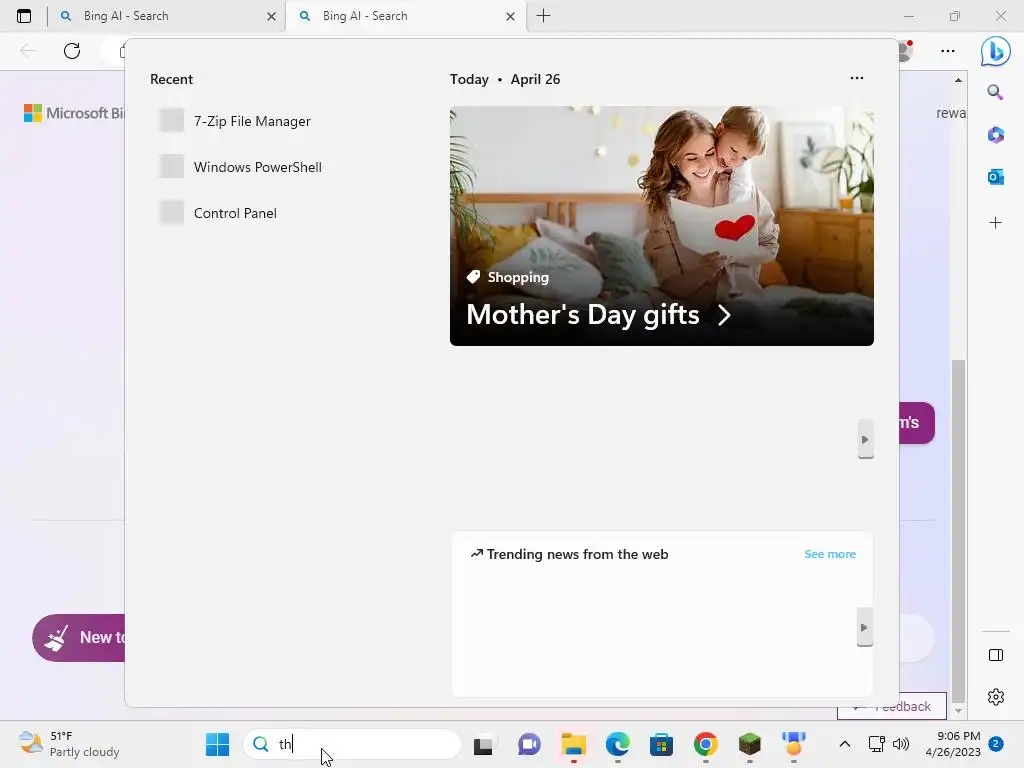1024x768 pixels.
Task: Toggle the Edge sidebar visibility icon
Action: [996, 655]
